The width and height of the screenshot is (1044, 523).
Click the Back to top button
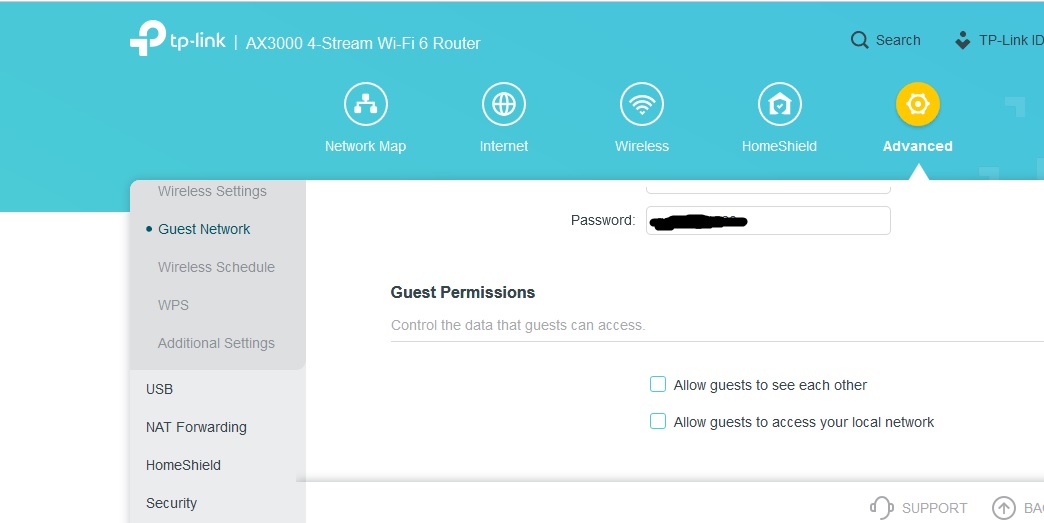point(1004,508)
